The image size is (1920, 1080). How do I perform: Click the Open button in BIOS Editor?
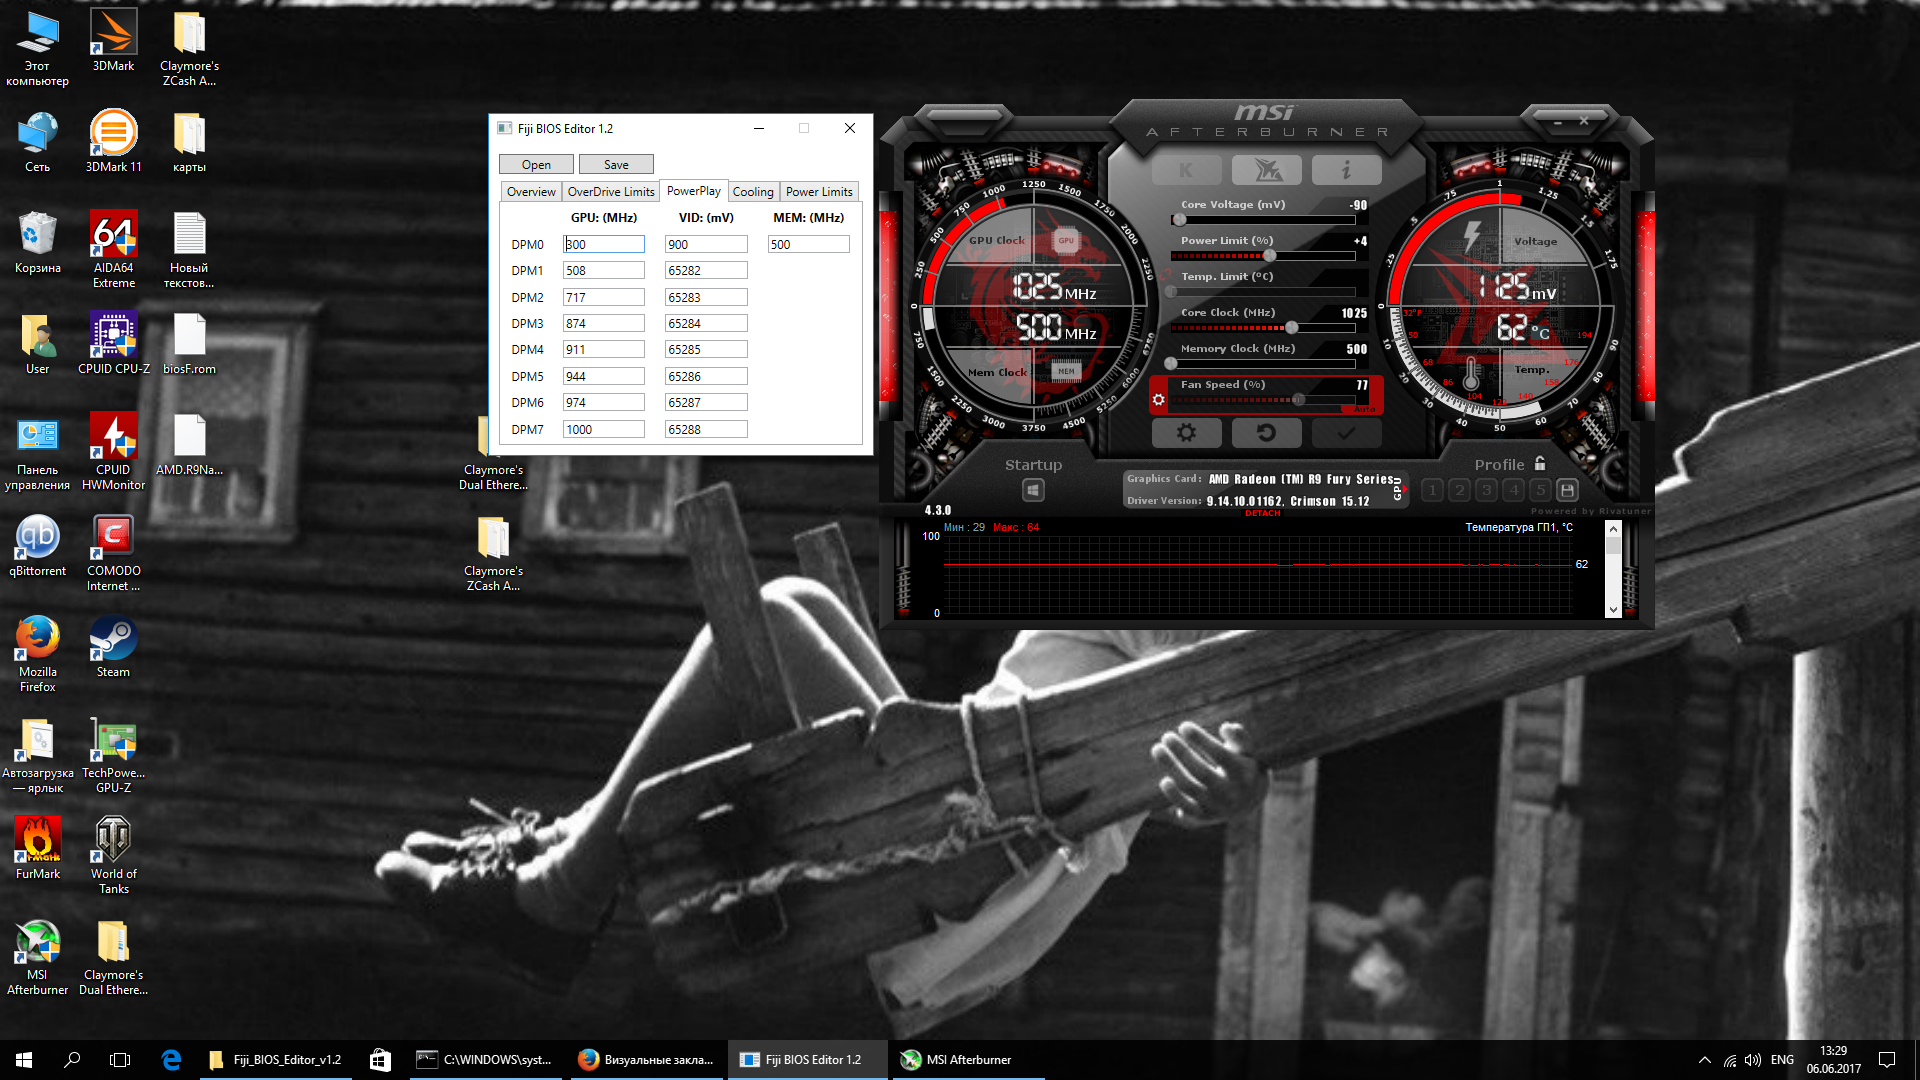[x=536, y=165]
